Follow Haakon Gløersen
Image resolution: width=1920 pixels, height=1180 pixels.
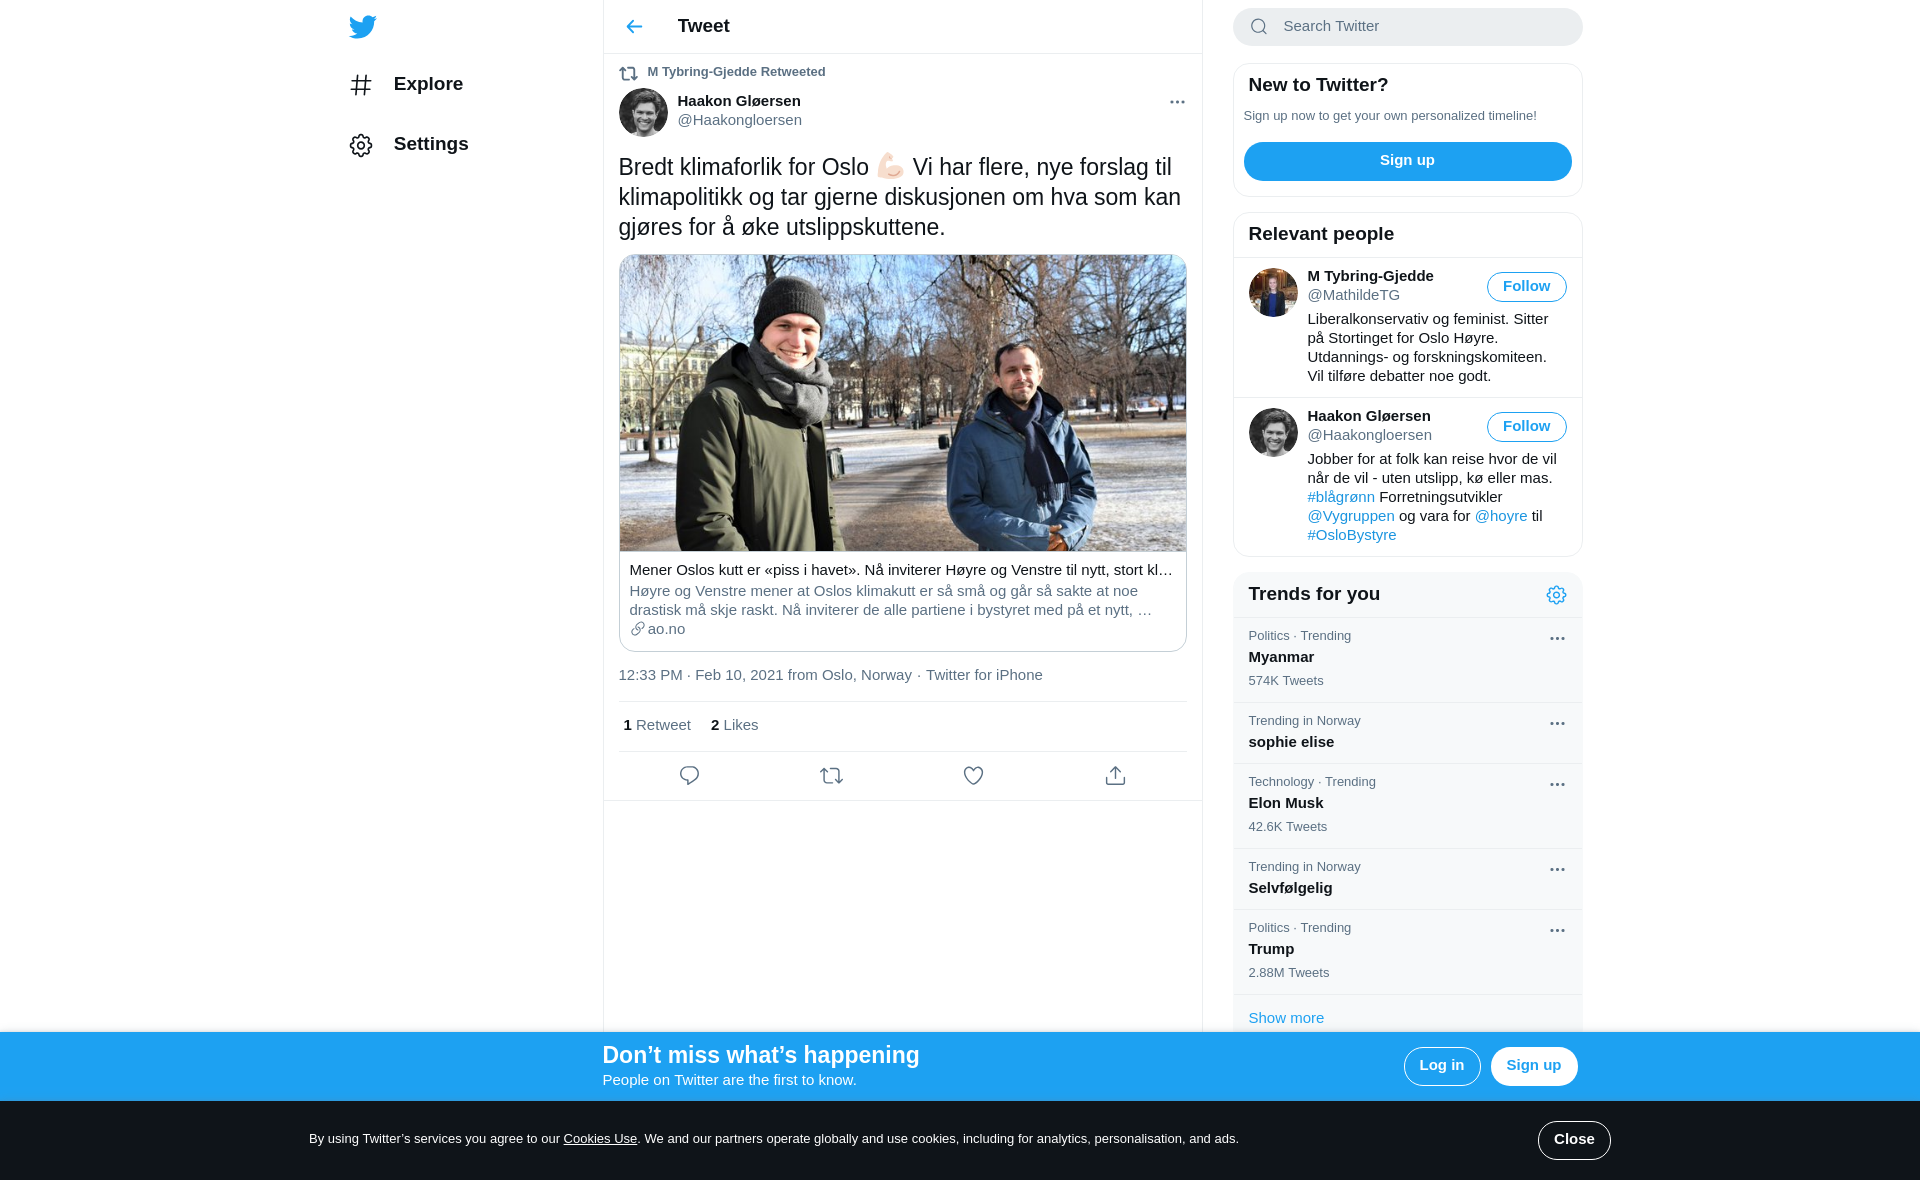(1526, 427)
